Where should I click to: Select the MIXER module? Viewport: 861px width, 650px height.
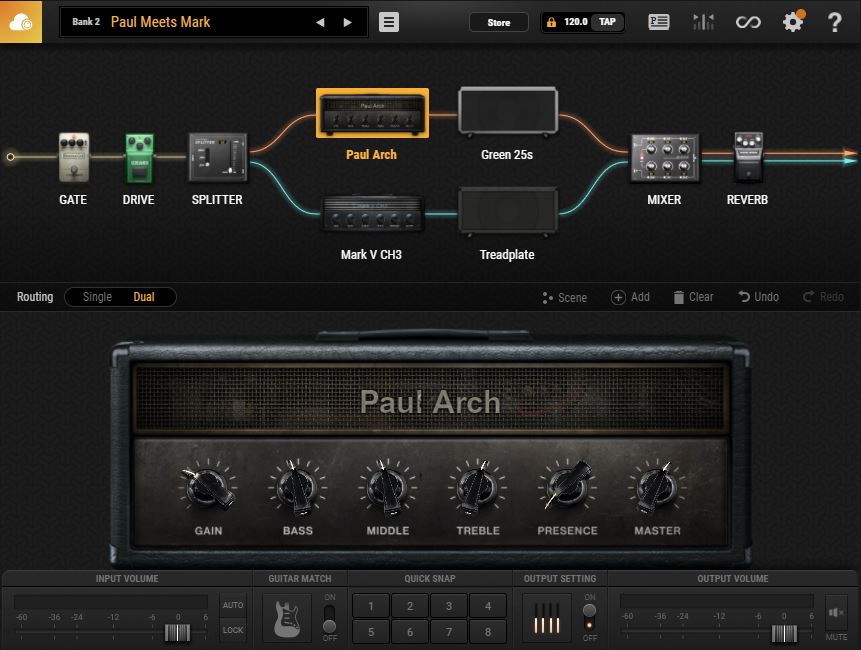coord(665,158)
